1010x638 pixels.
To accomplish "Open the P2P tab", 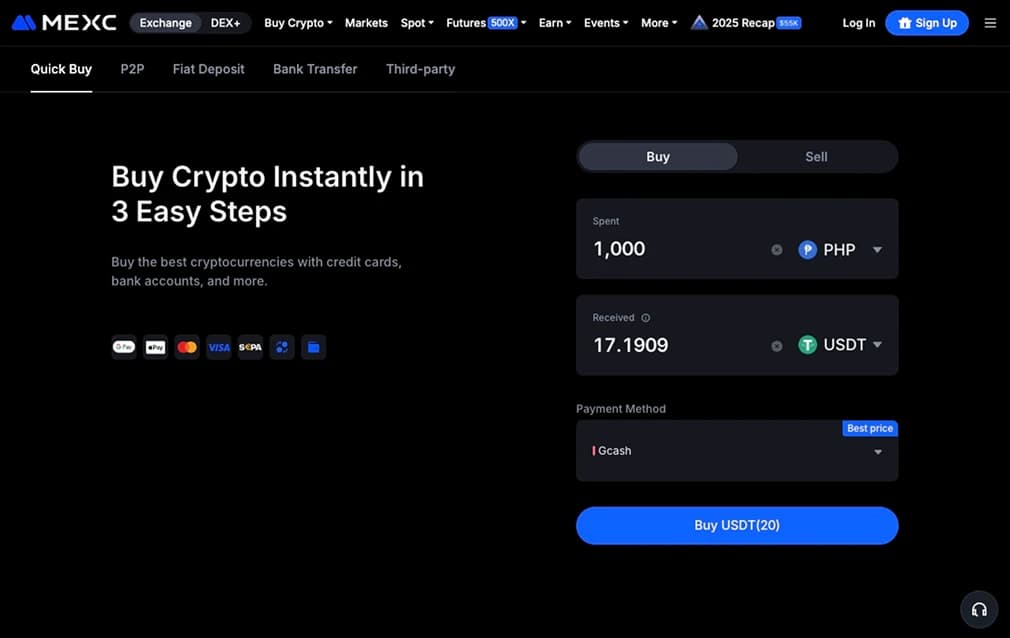I will pyautogui.click(x=132, y=69).
